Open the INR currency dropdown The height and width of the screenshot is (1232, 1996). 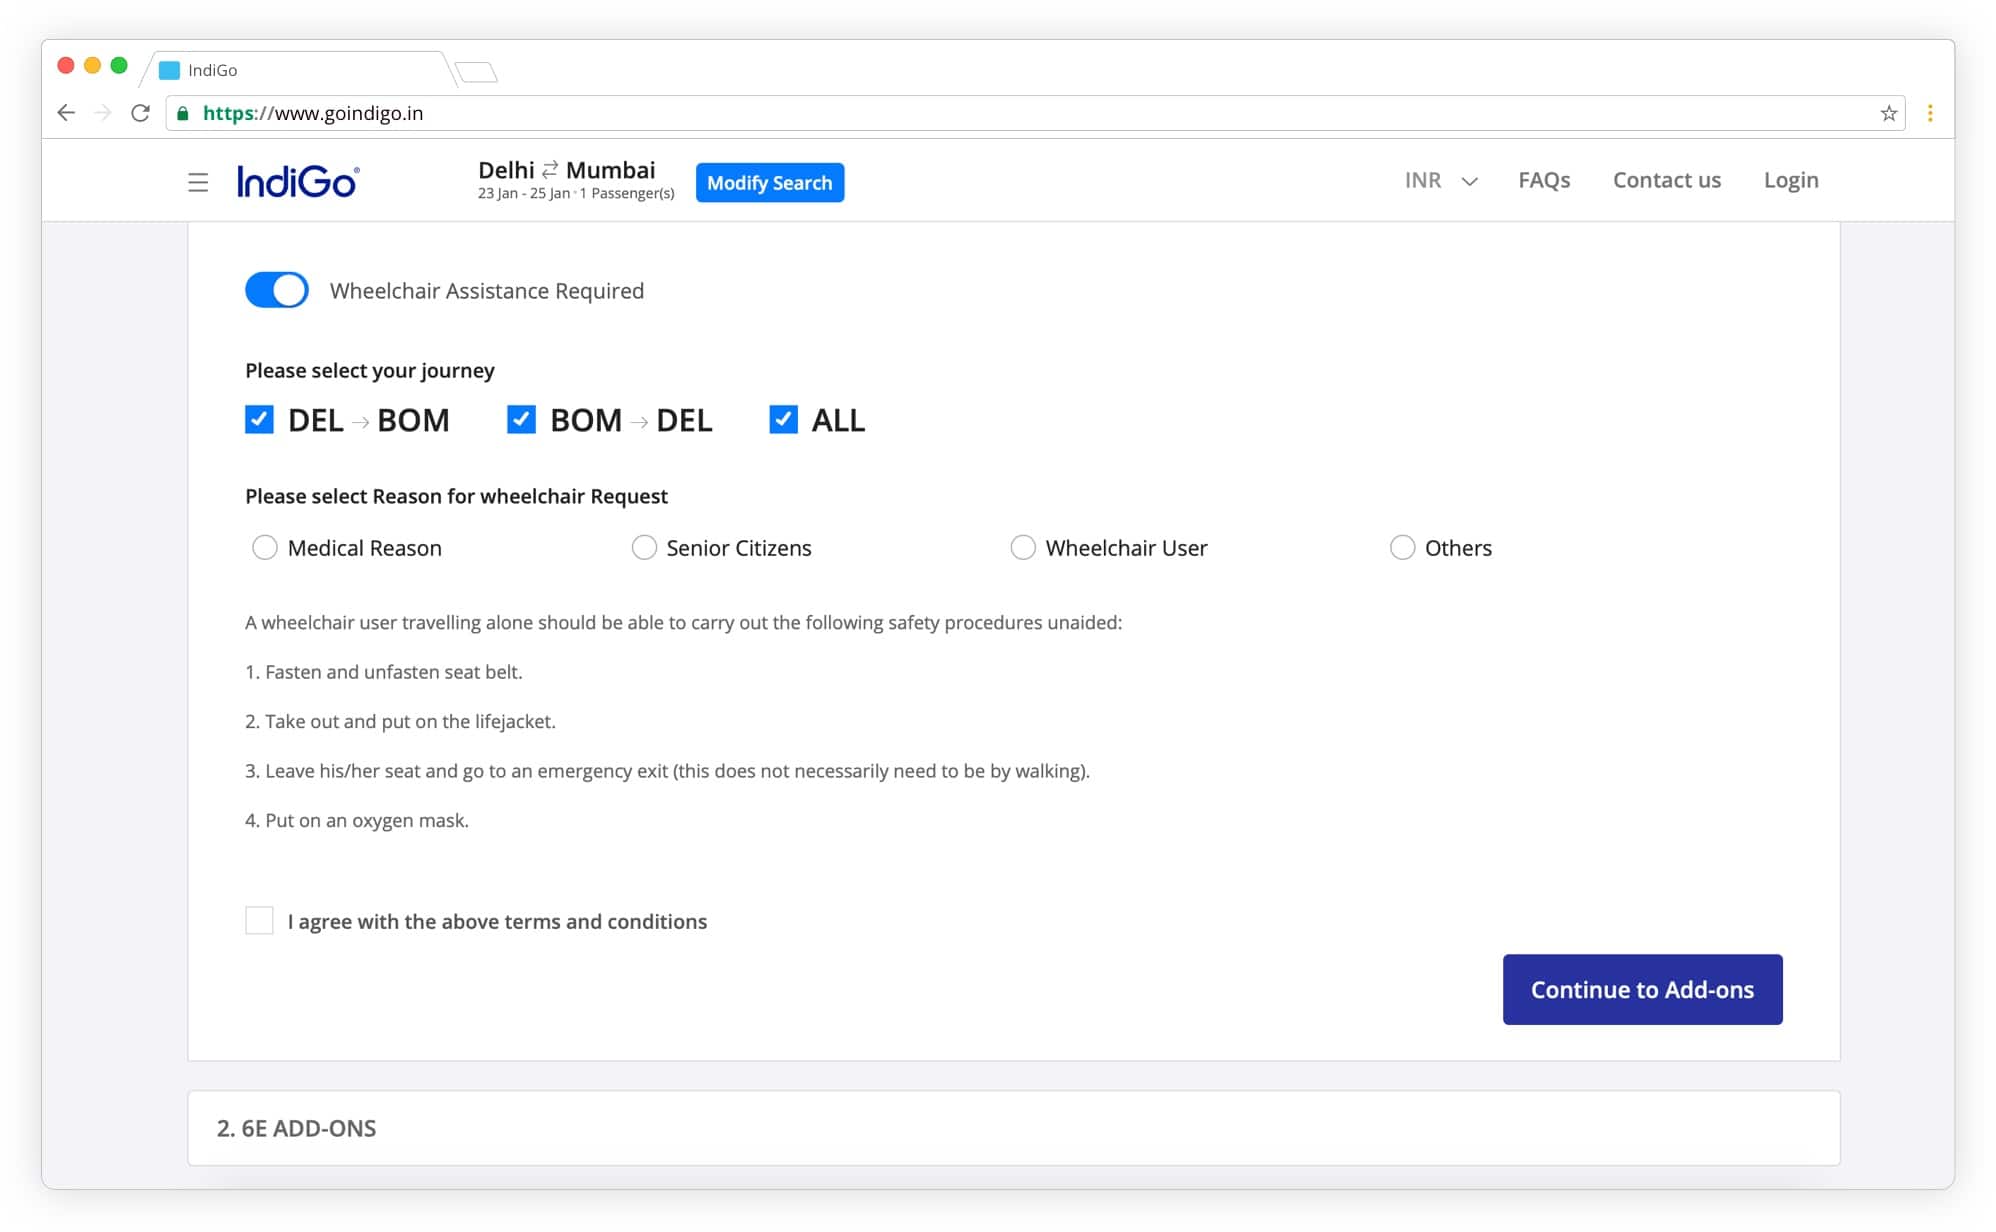click(x=1440, y=181)
